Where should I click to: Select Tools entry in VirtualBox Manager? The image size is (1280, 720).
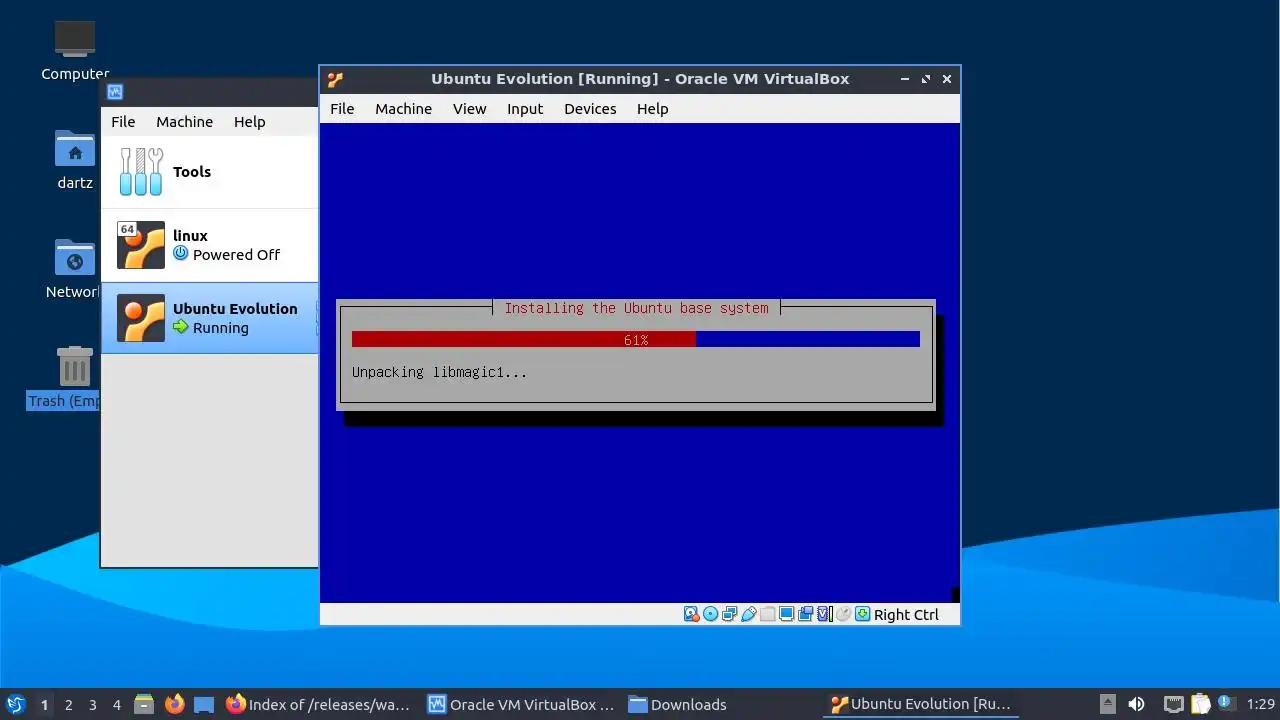pyautogui.click(x=210, y=172)
